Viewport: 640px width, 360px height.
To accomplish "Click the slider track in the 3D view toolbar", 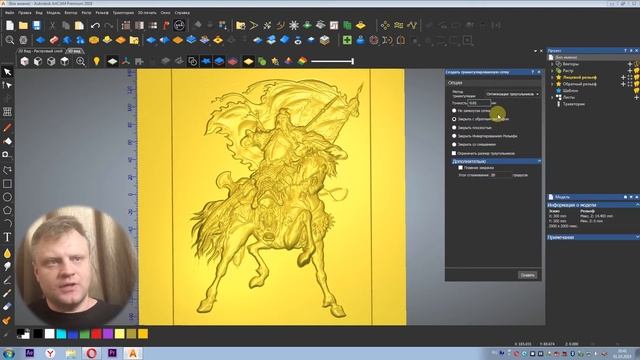I will [x=332, y=61].
